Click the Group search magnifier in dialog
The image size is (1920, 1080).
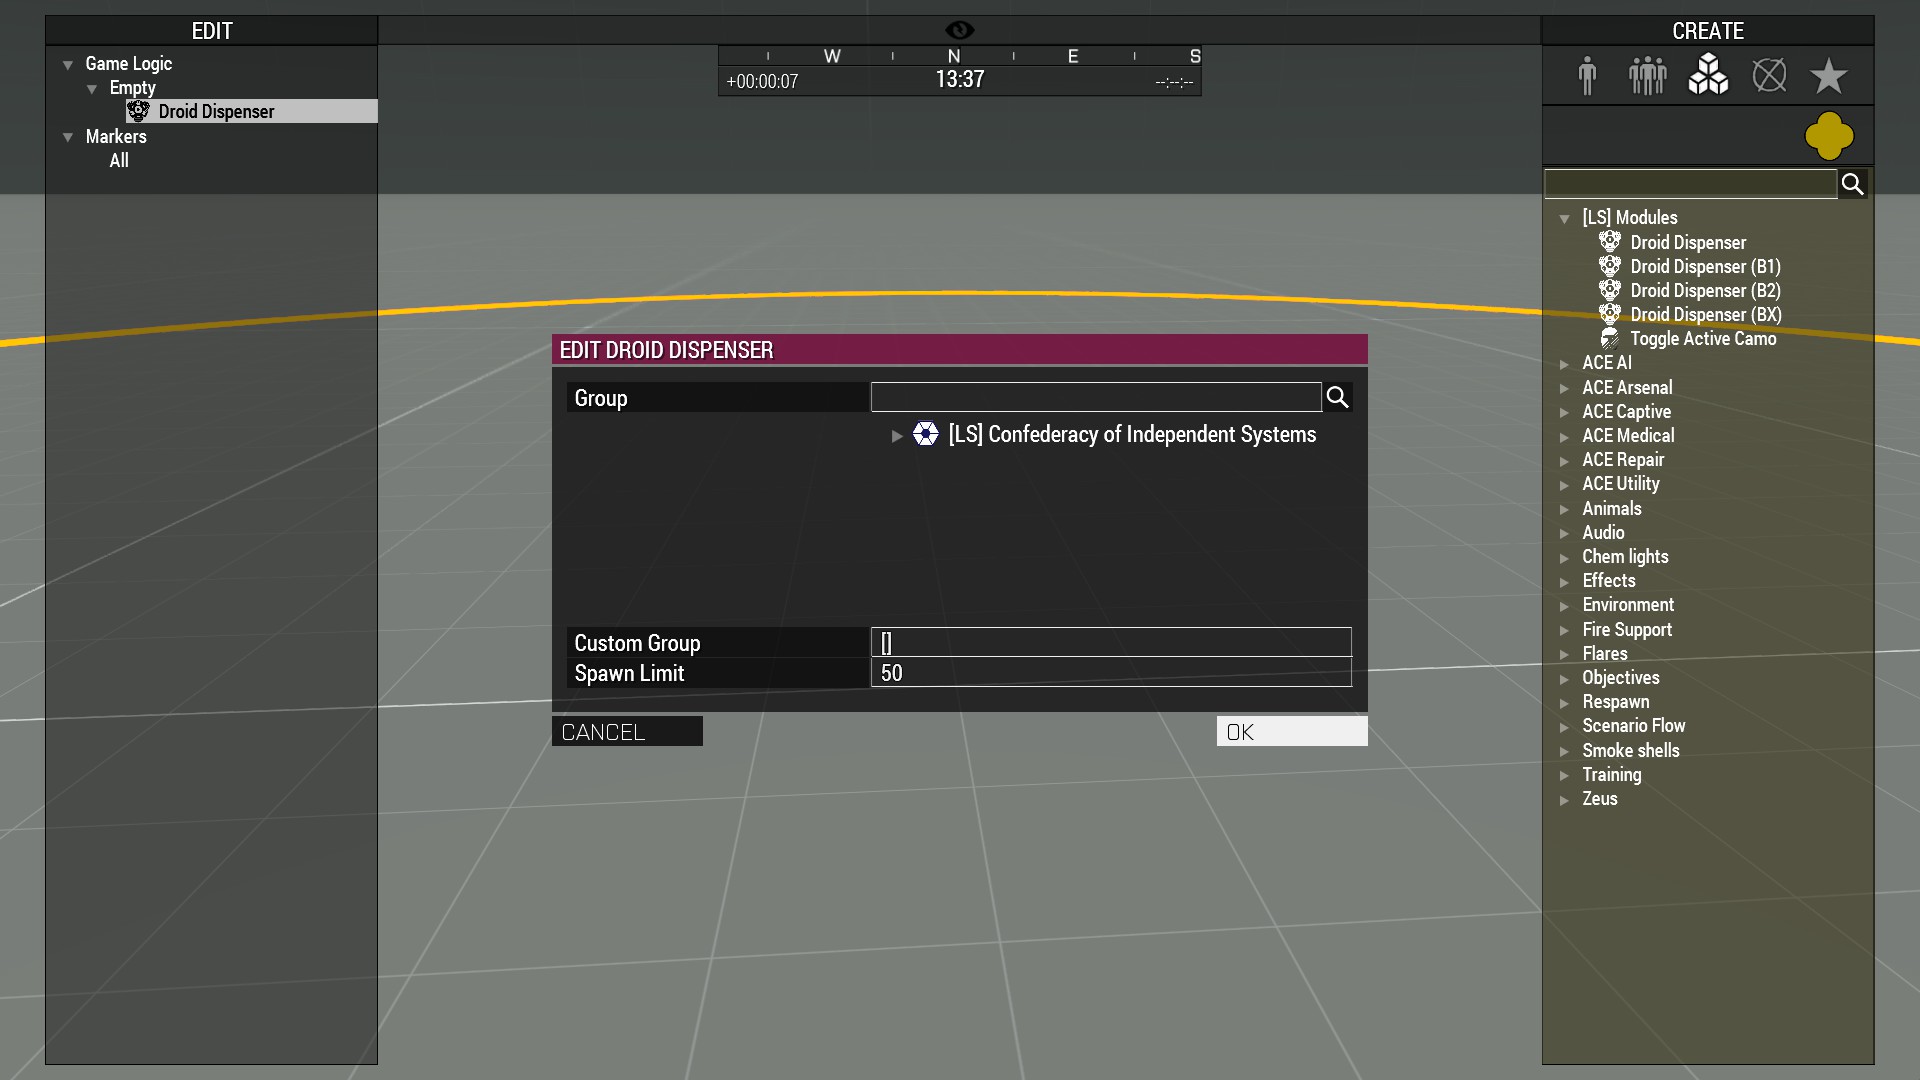click(x=1337, y=398)
